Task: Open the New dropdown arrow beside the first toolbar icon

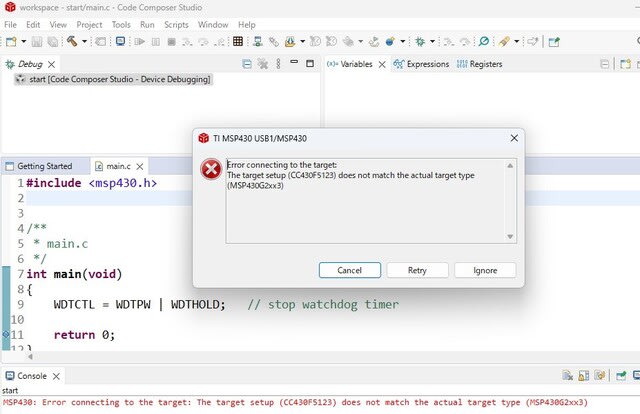Action: click(x=24, y=42)
